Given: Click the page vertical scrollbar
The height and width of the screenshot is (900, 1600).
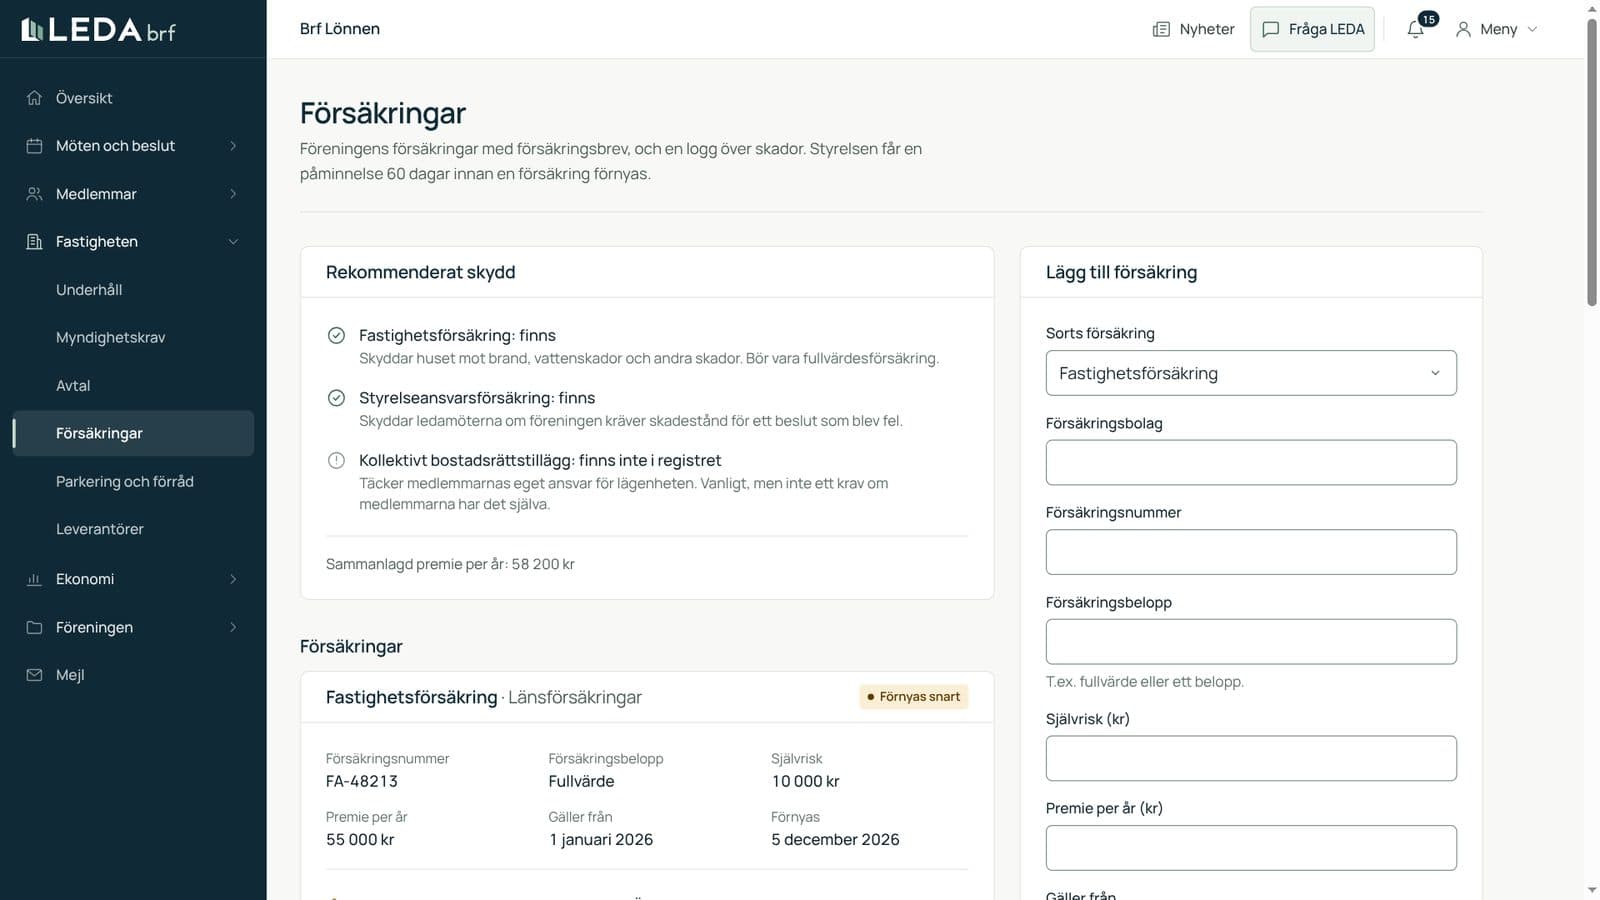Looking at the screenshot, I should coord(1592,160).
